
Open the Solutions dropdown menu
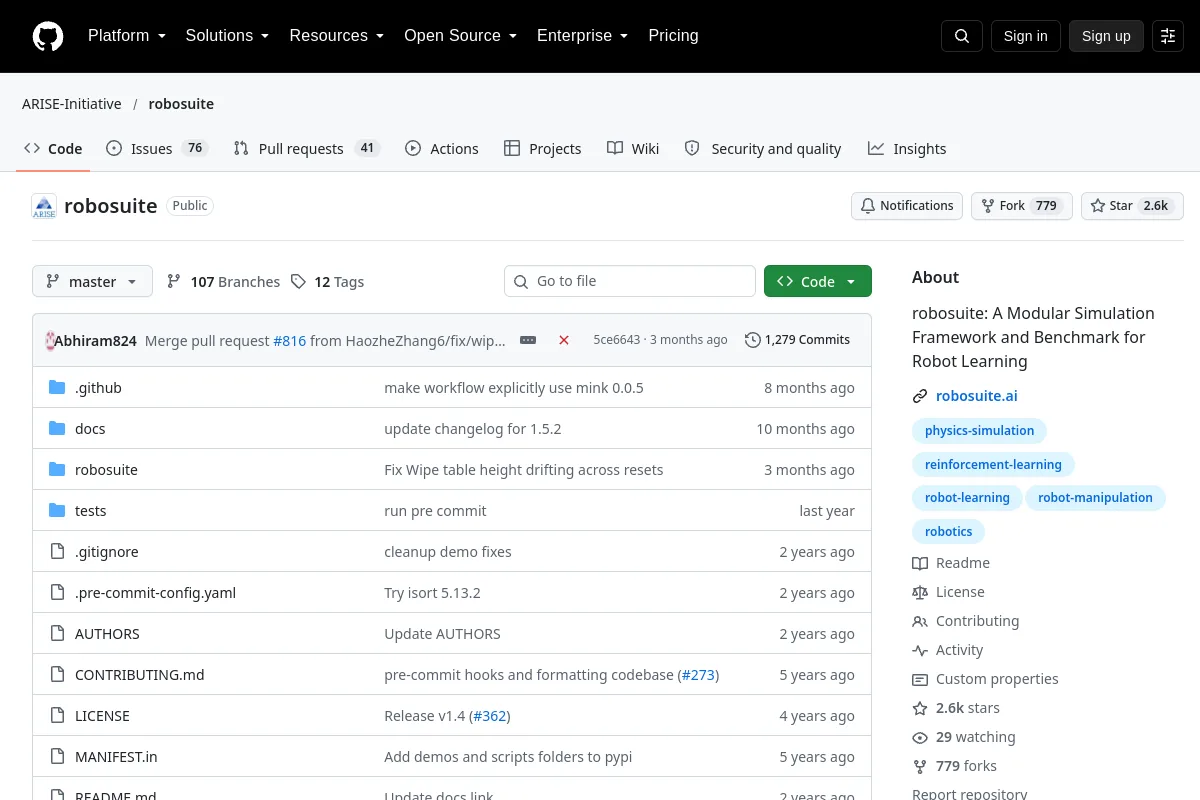click(x=227, y=36)
